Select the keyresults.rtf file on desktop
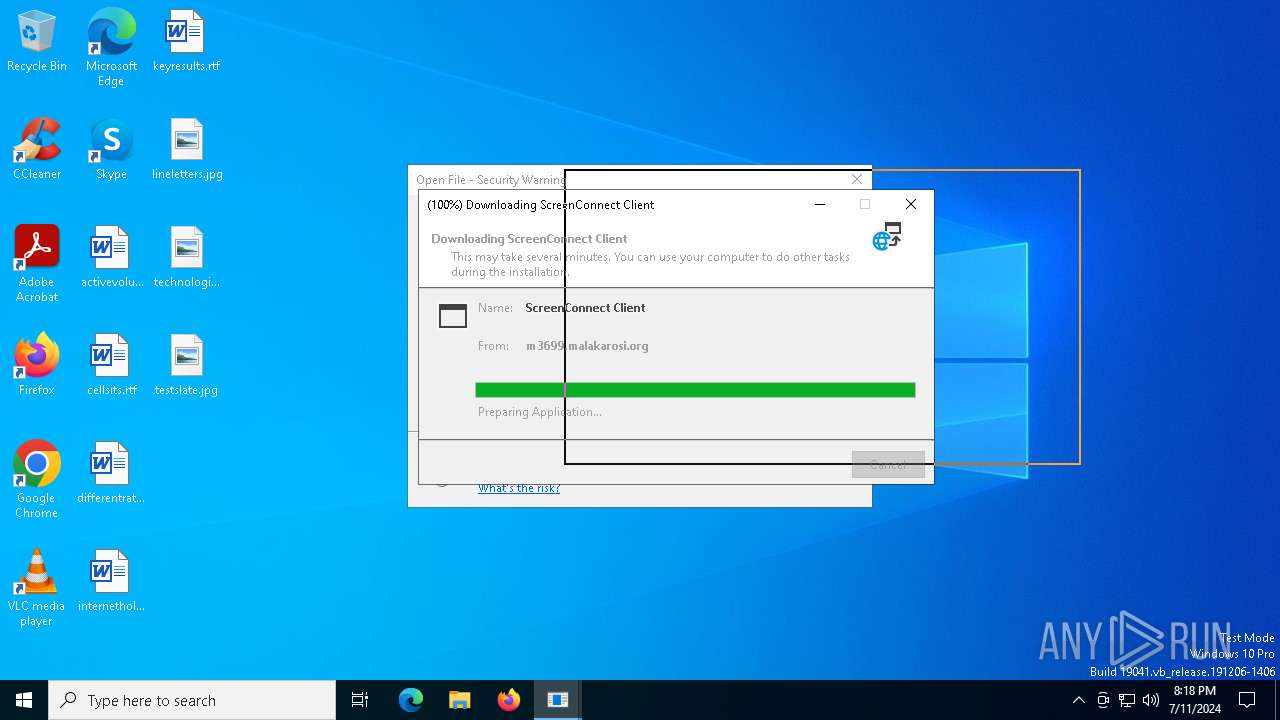Image resolution: width=1280 pixels, height=720 pixels. [x=186, y=42]
